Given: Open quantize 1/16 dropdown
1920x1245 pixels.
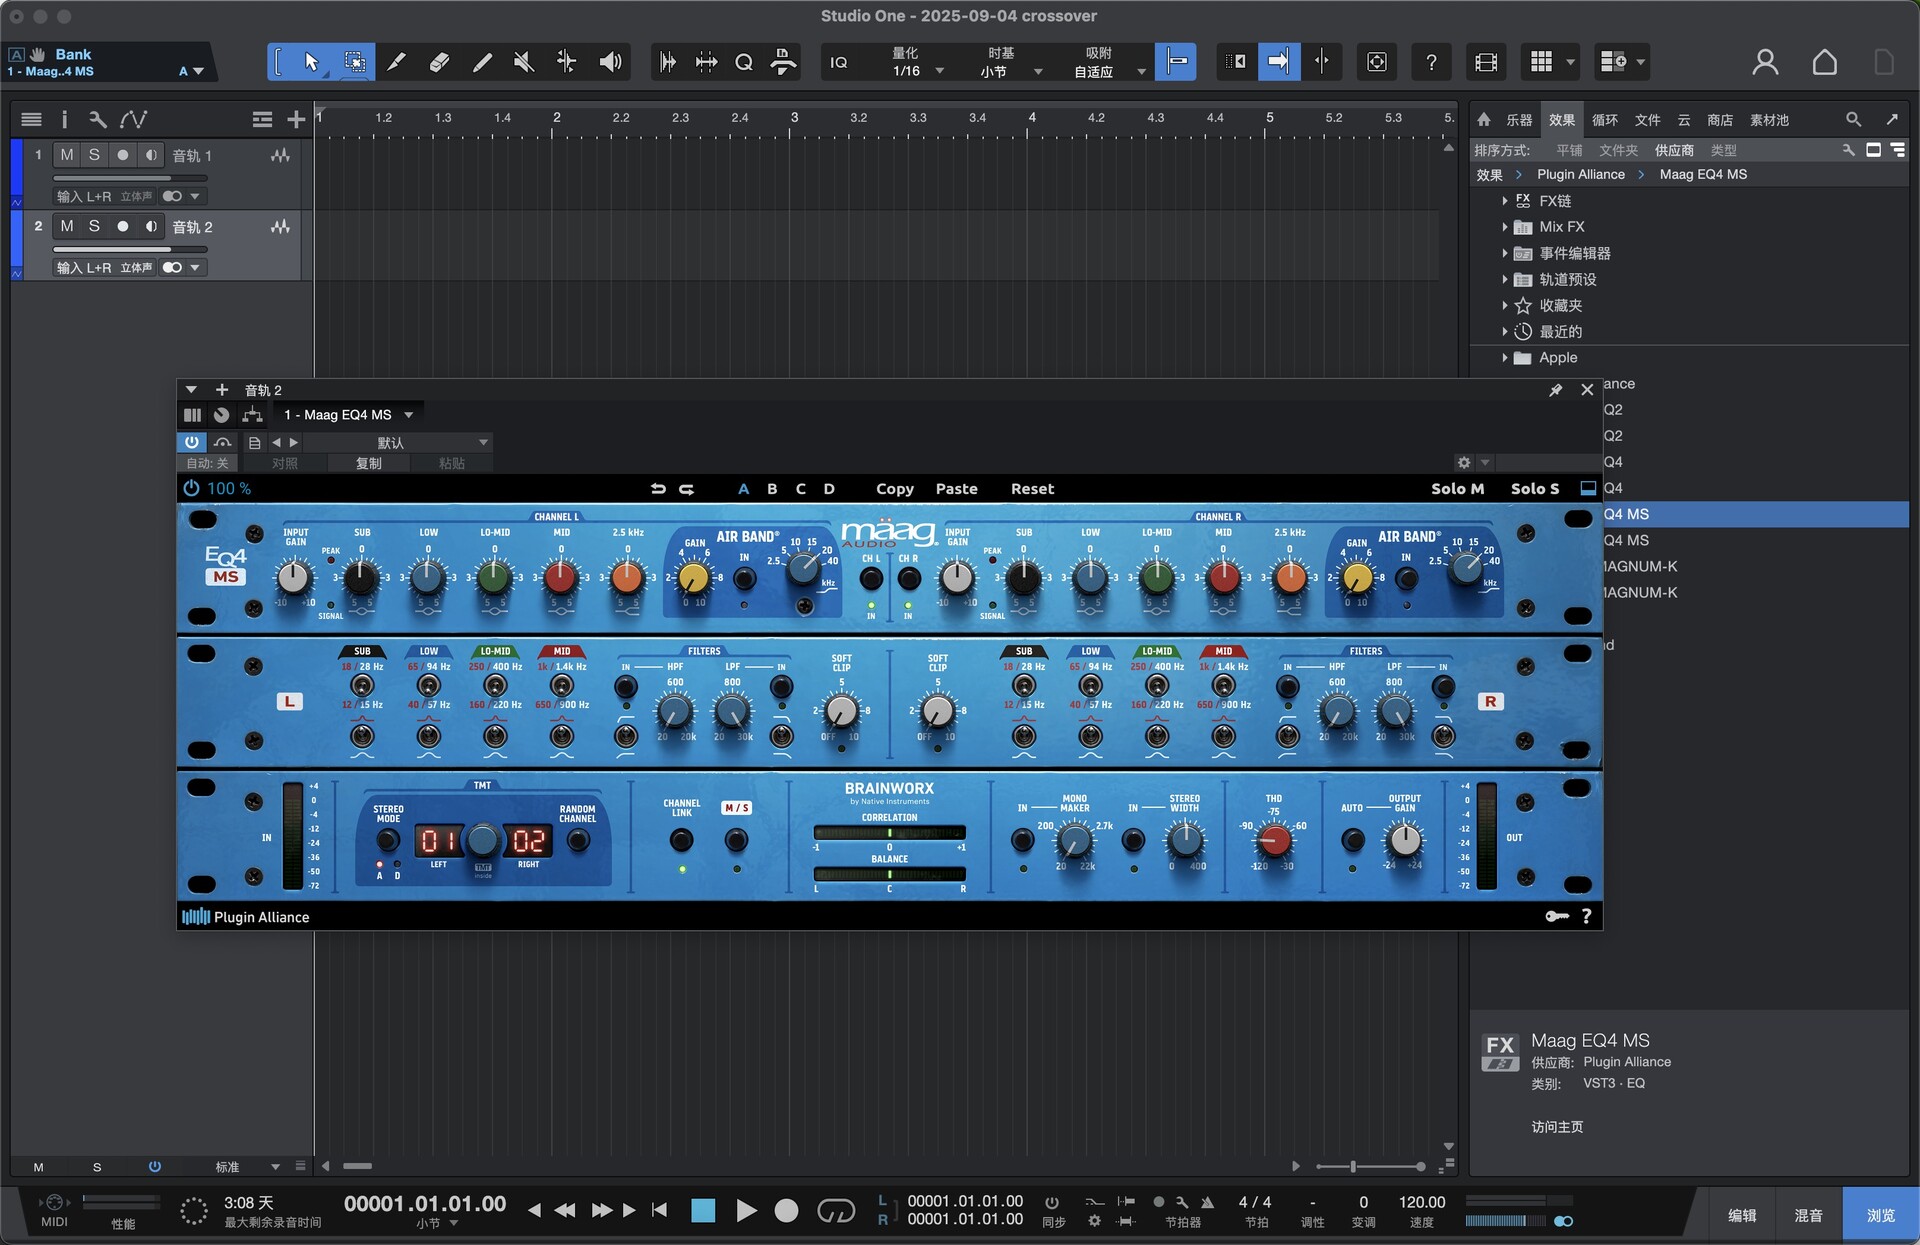Looking at the screenshot, I should [917, 71].
